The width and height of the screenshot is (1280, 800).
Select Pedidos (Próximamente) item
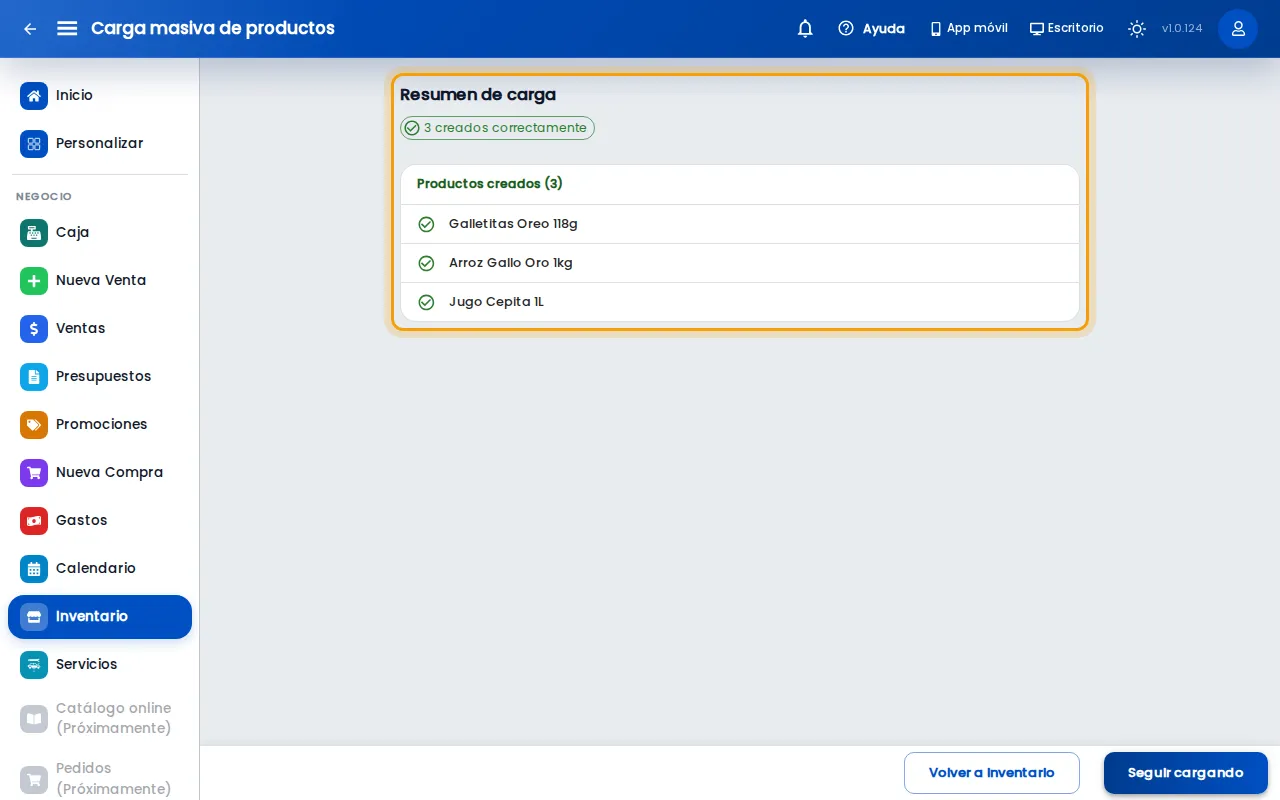[x=100, y=778]
